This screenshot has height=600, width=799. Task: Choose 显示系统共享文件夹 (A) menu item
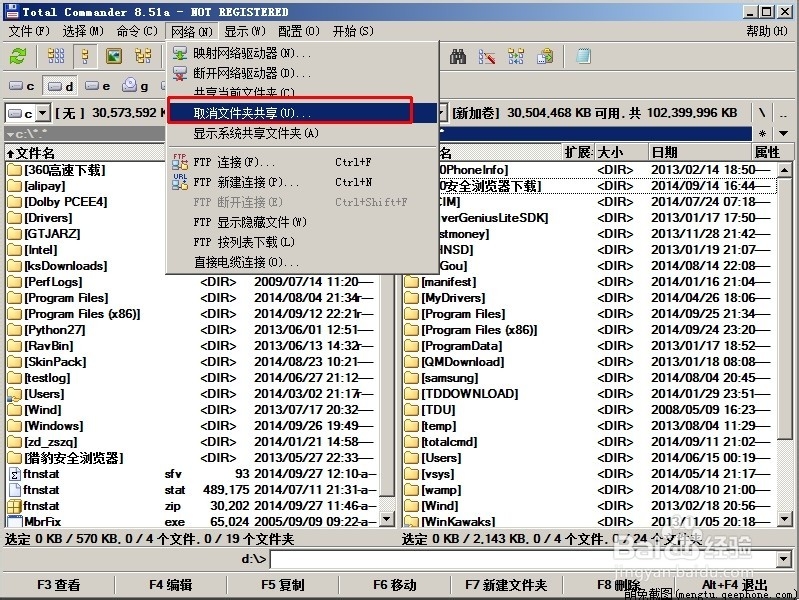(303, 134)
